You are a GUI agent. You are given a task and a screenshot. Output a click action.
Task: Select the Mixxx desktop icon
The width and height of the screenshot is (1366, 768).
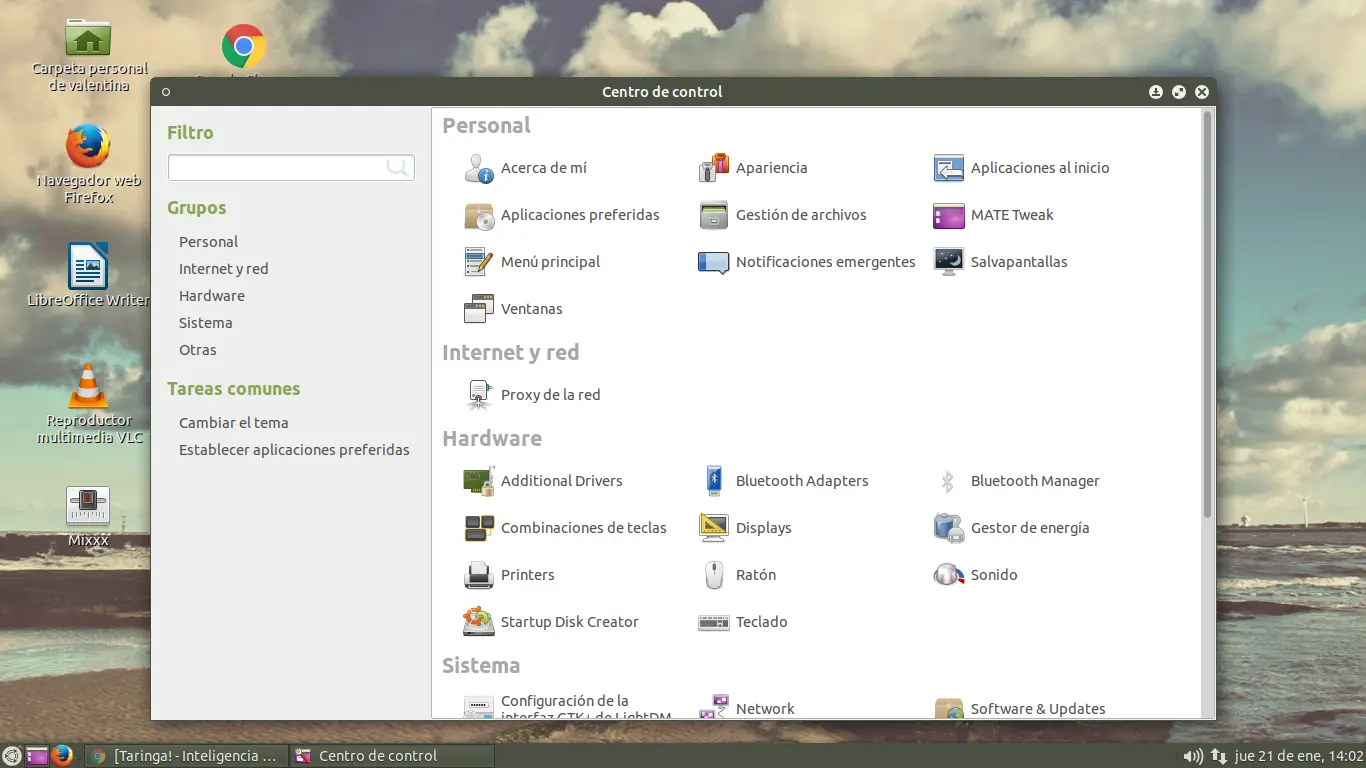pyautogui.click(x=88, y=517)
